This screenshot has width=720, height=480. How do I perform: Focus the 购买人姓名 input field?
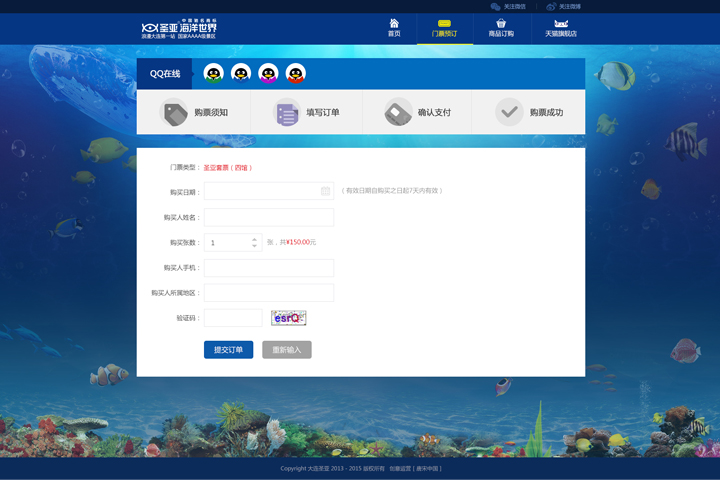(x=268, y=217)
